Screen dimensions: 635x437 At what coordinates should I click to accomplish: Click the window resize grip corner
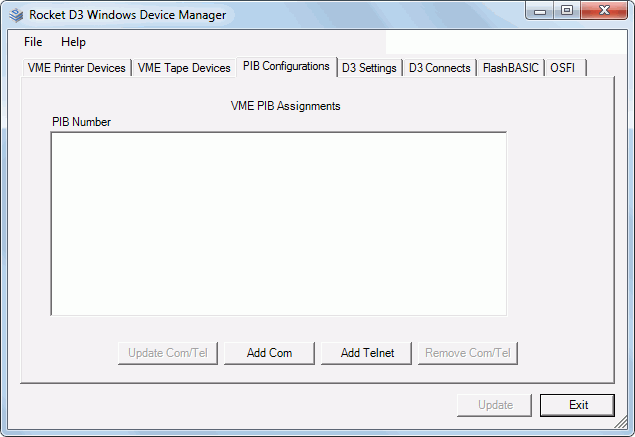coord(621,423)
